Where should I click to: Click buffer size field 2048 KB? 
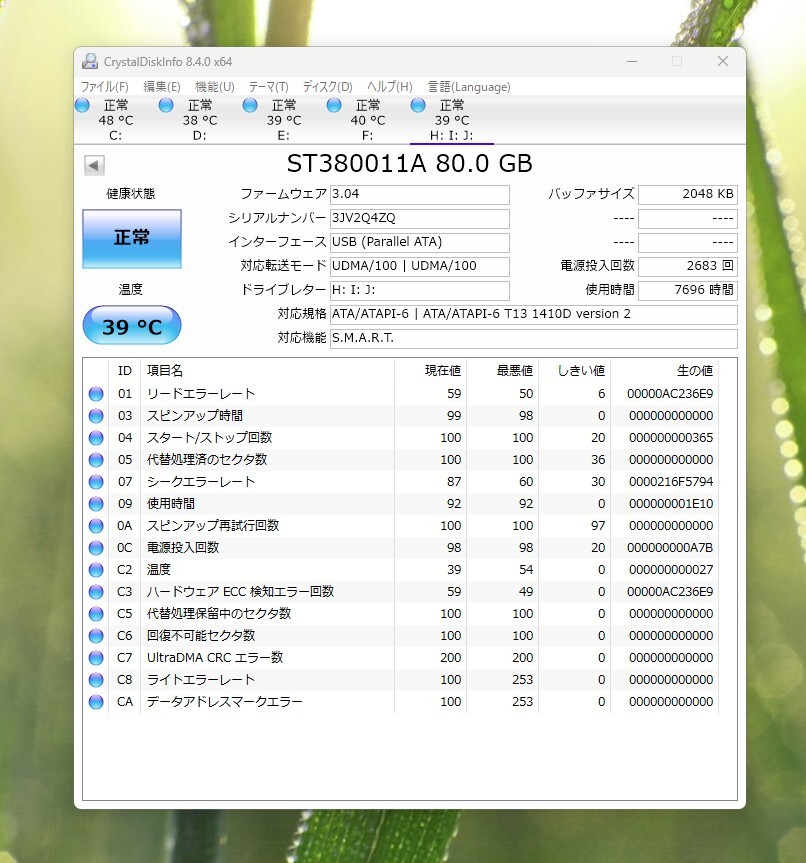[x=688, y=194]
